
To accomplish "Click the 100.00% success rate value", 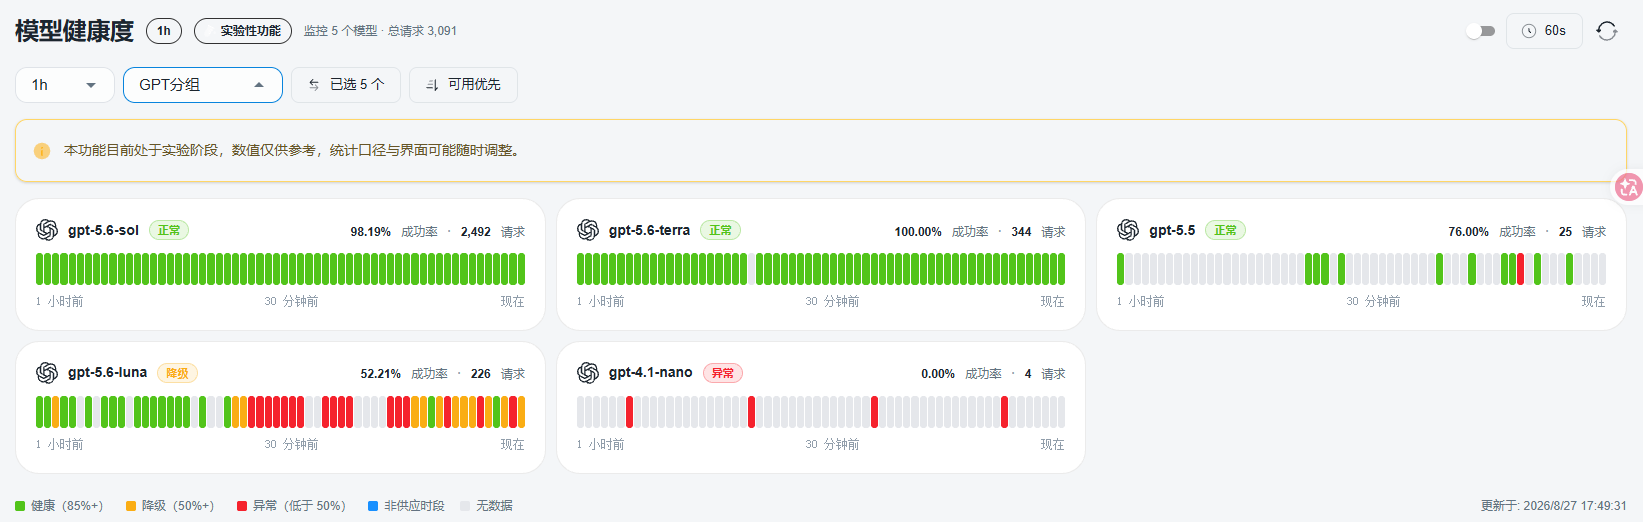I will click(x=918, y=232).
